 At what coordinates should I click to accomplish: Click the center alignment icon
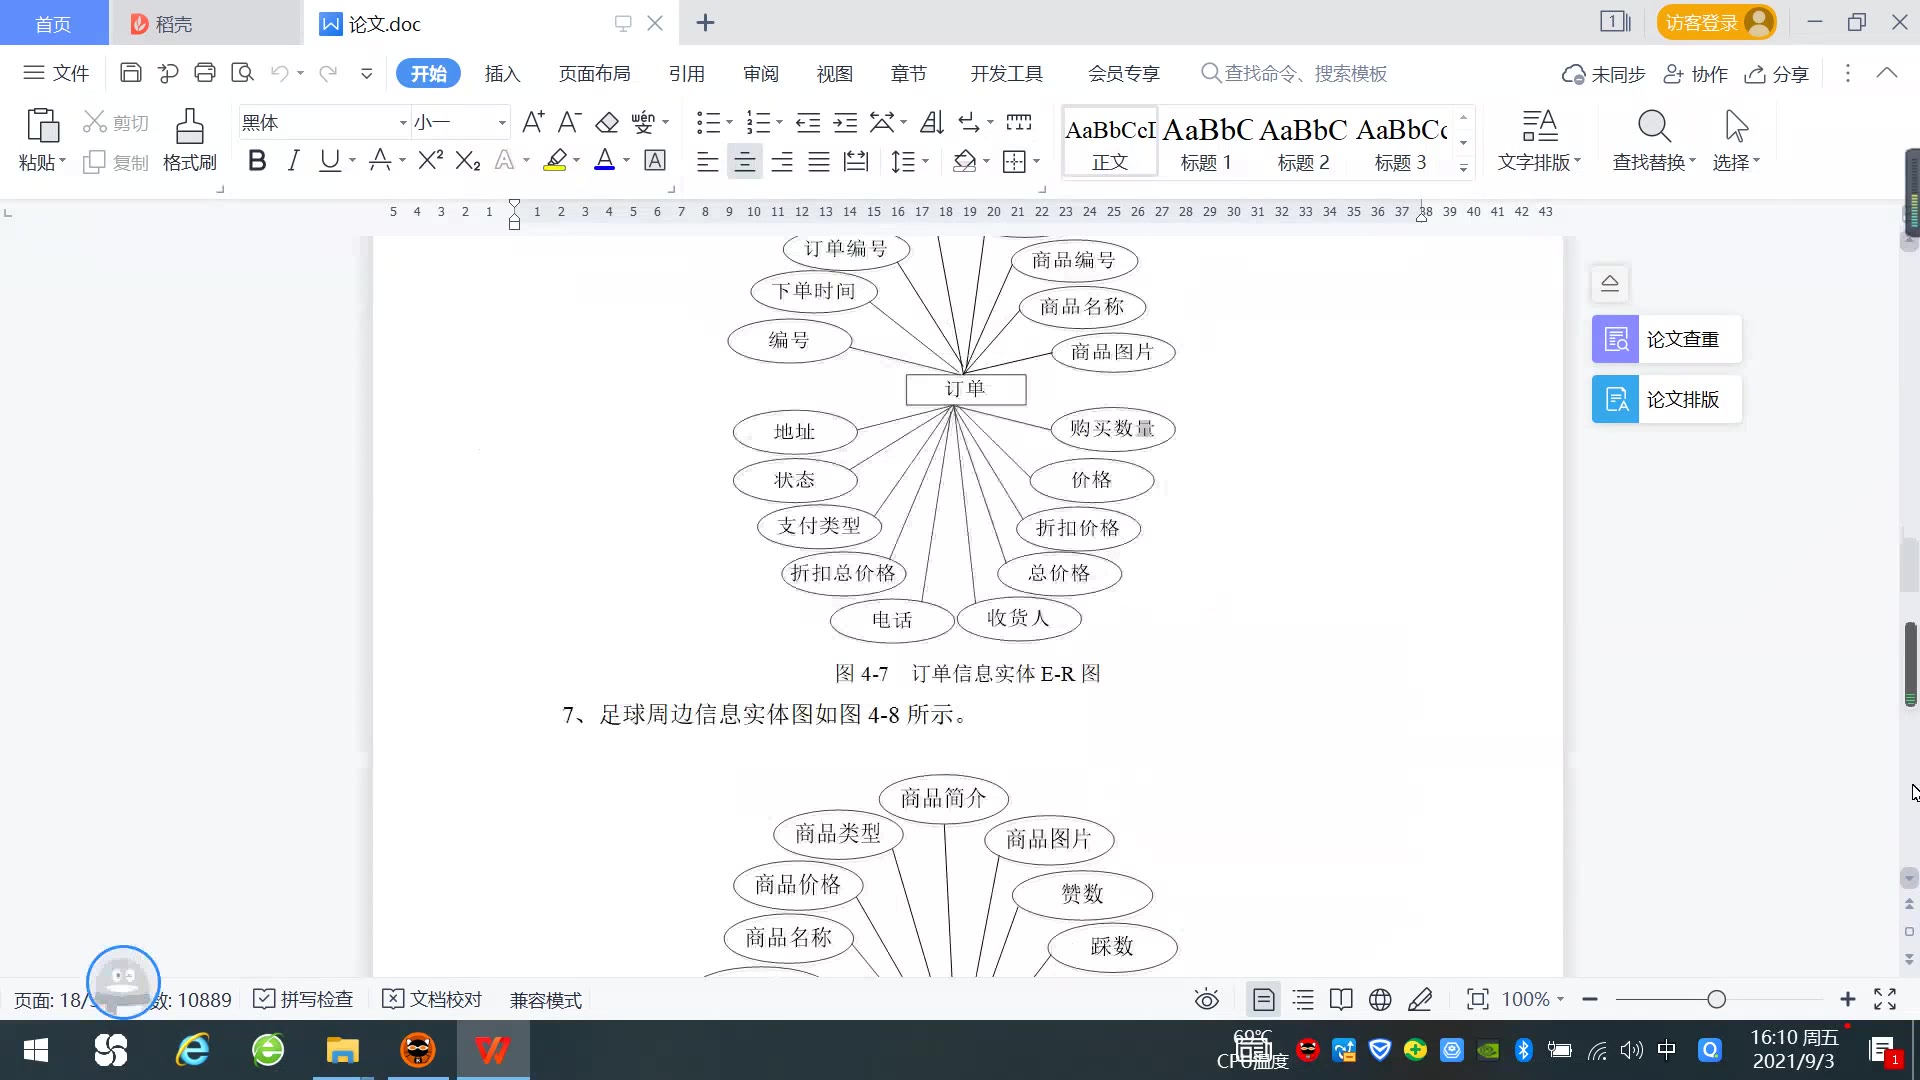(744, 162)
